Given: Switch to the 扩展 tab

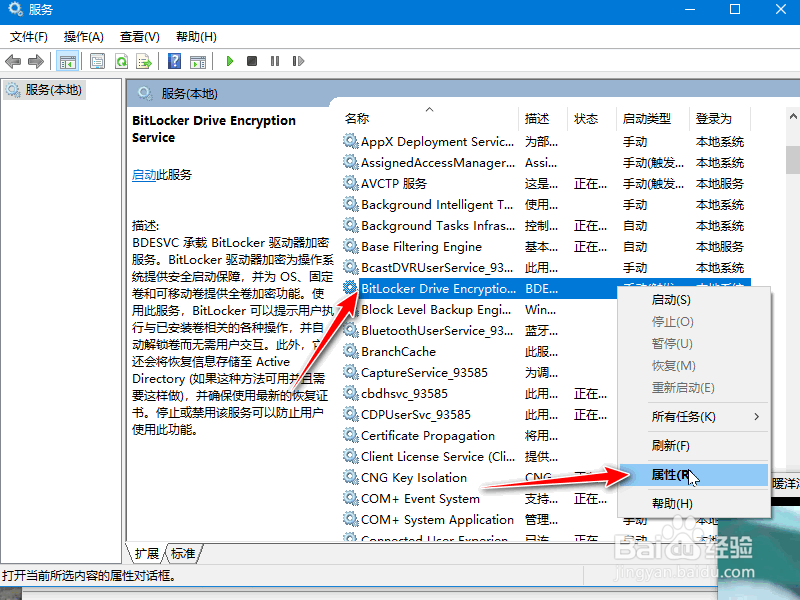Looking at the screenshot, I should pyautogui.click(x=147, y=554).
